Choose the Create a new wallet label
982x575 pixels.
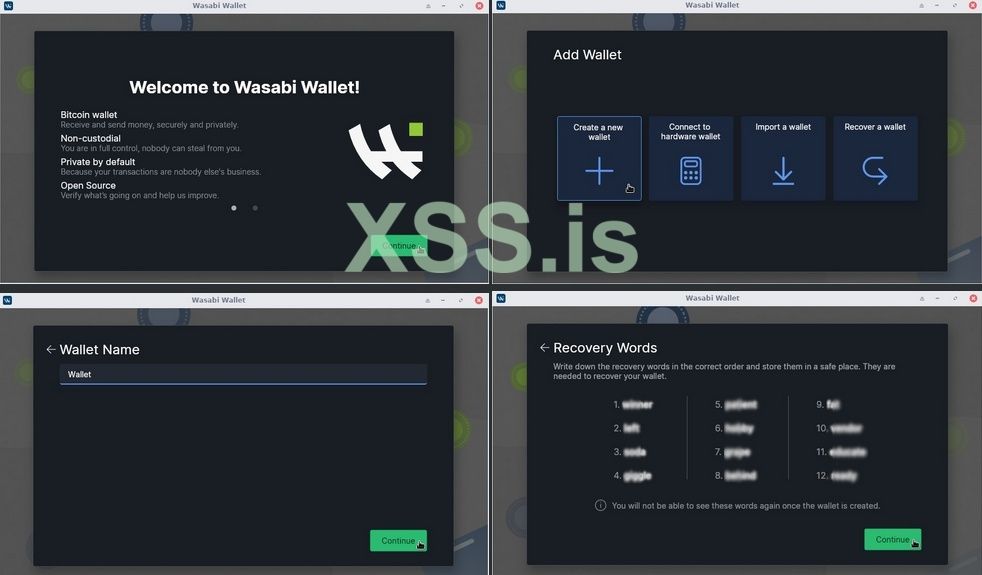598,132
